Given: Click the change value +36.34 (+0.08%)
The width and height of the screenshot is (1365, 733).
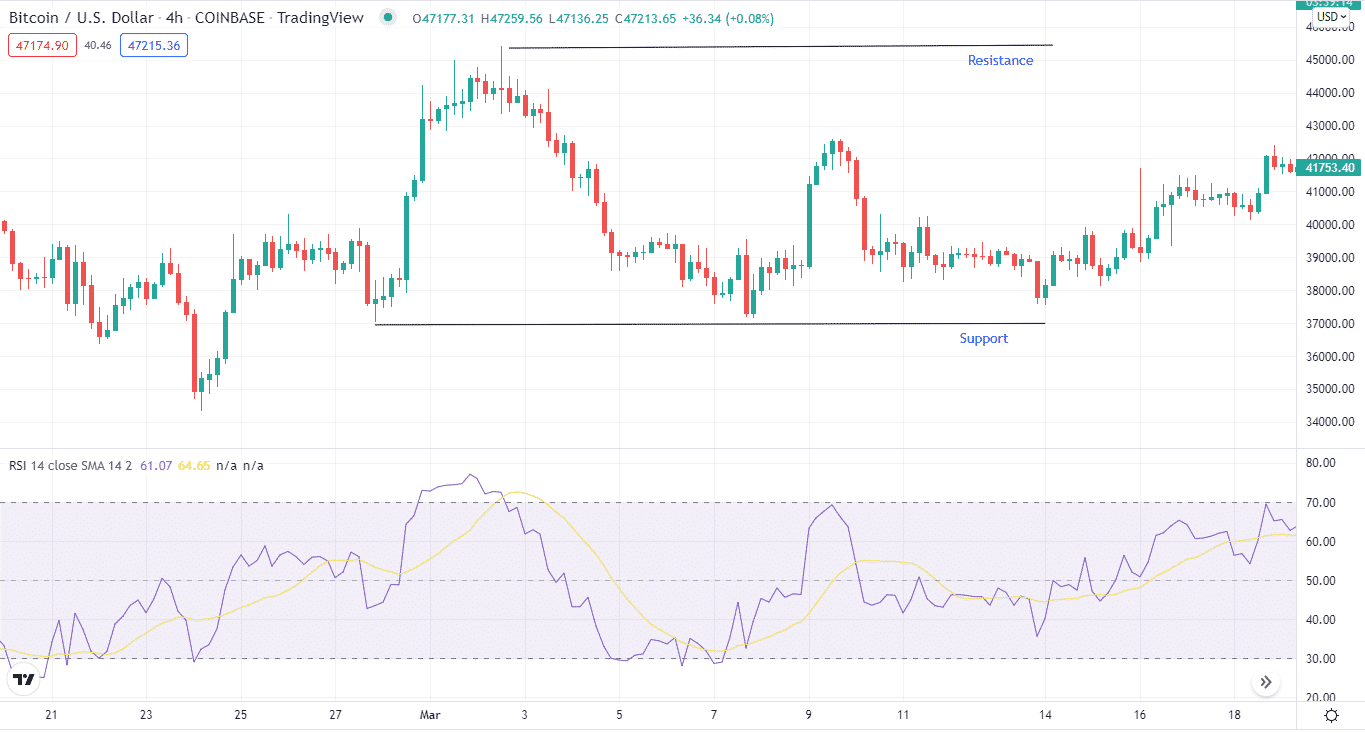Looking at the screenshot, I should click(x=728, y=18).
